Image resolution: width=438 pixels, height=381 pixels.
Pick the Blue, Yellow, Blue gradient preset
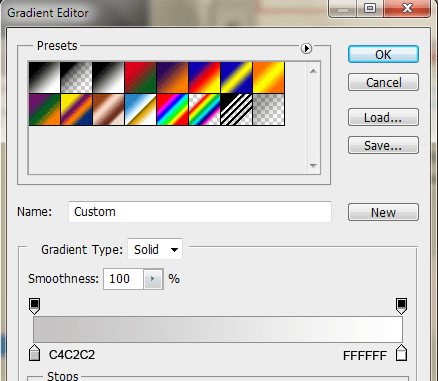[x=236, y=77]
